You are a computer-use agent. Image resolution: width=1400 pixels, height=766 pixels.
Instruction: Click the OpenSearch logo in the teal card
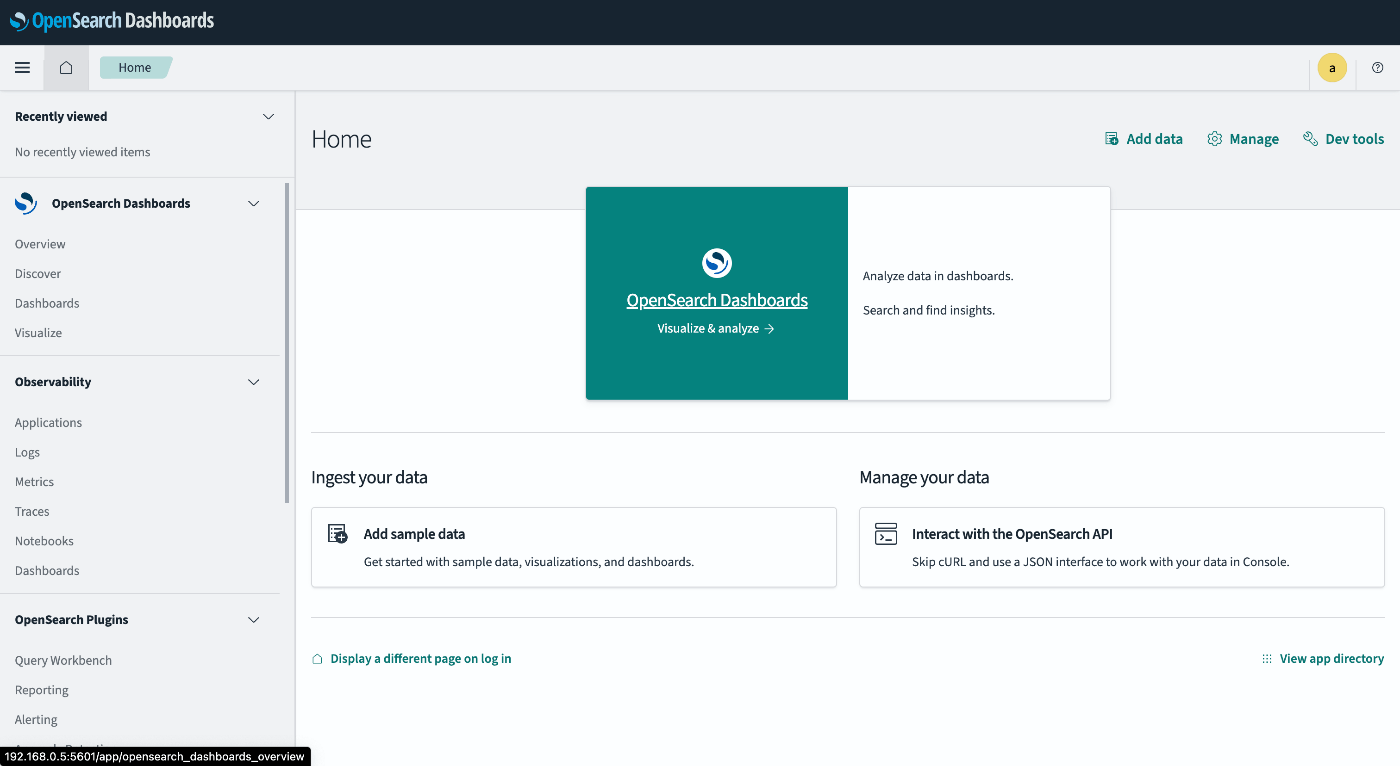(717, 263)
